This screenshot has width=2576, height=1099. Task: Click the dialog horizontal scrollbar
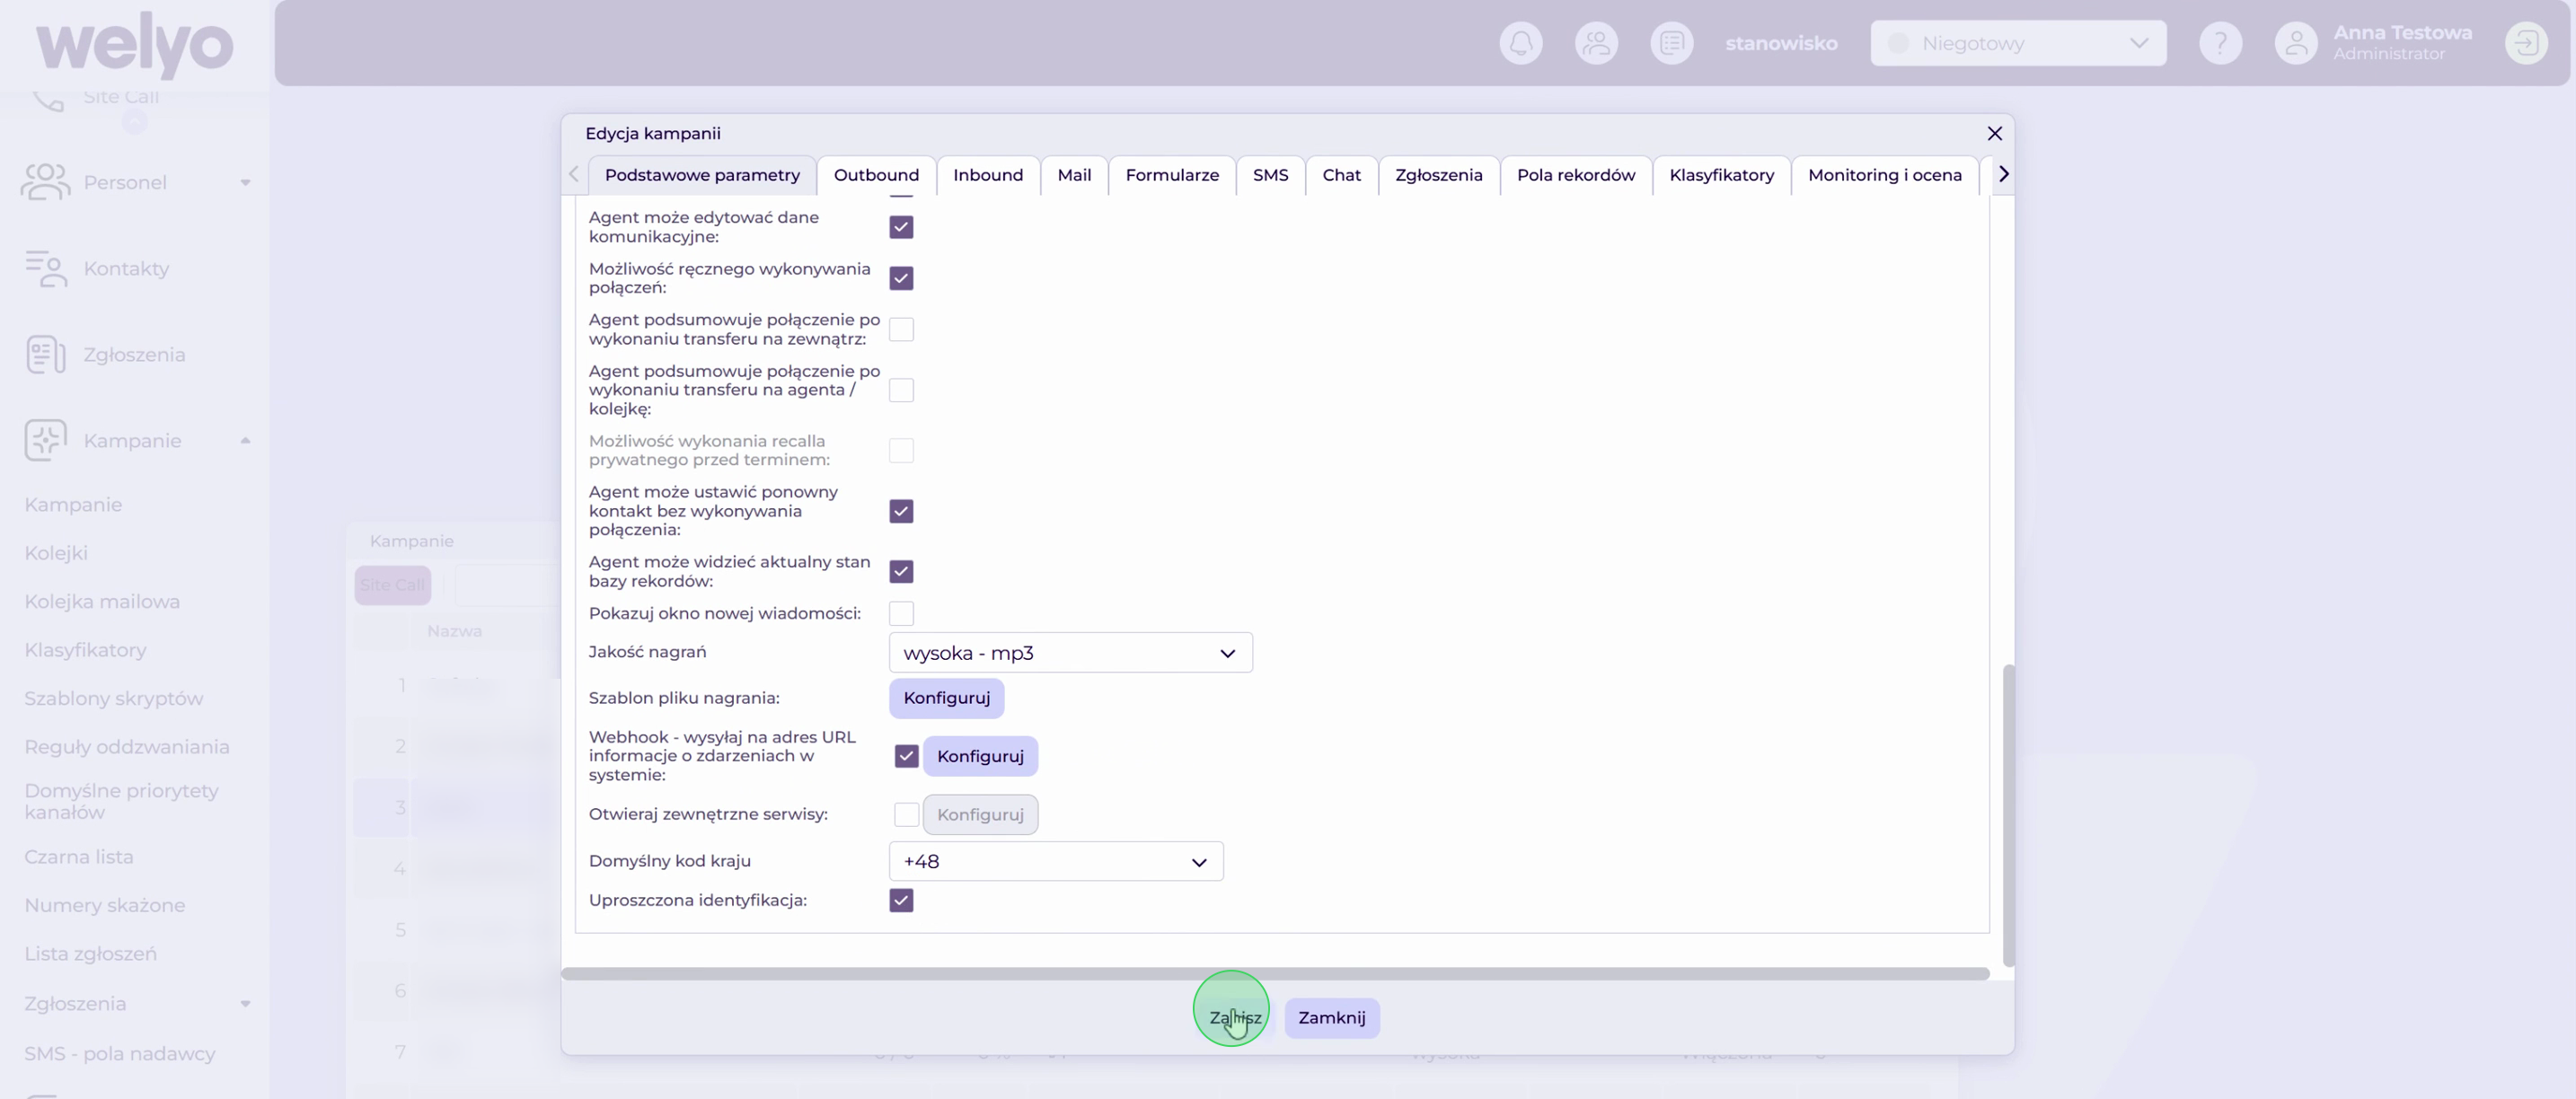pyautogui.click(x=1275, y=973)
